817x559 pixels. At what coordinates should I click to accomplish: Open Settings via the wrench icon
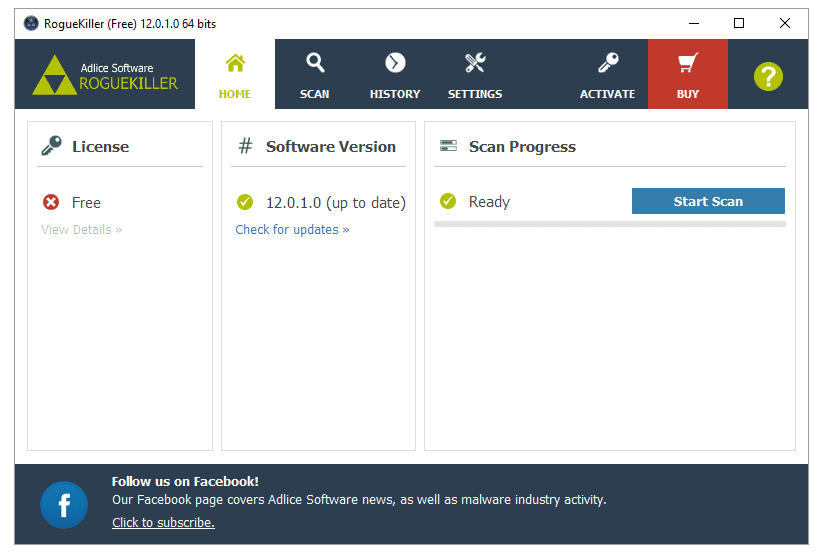475,64
